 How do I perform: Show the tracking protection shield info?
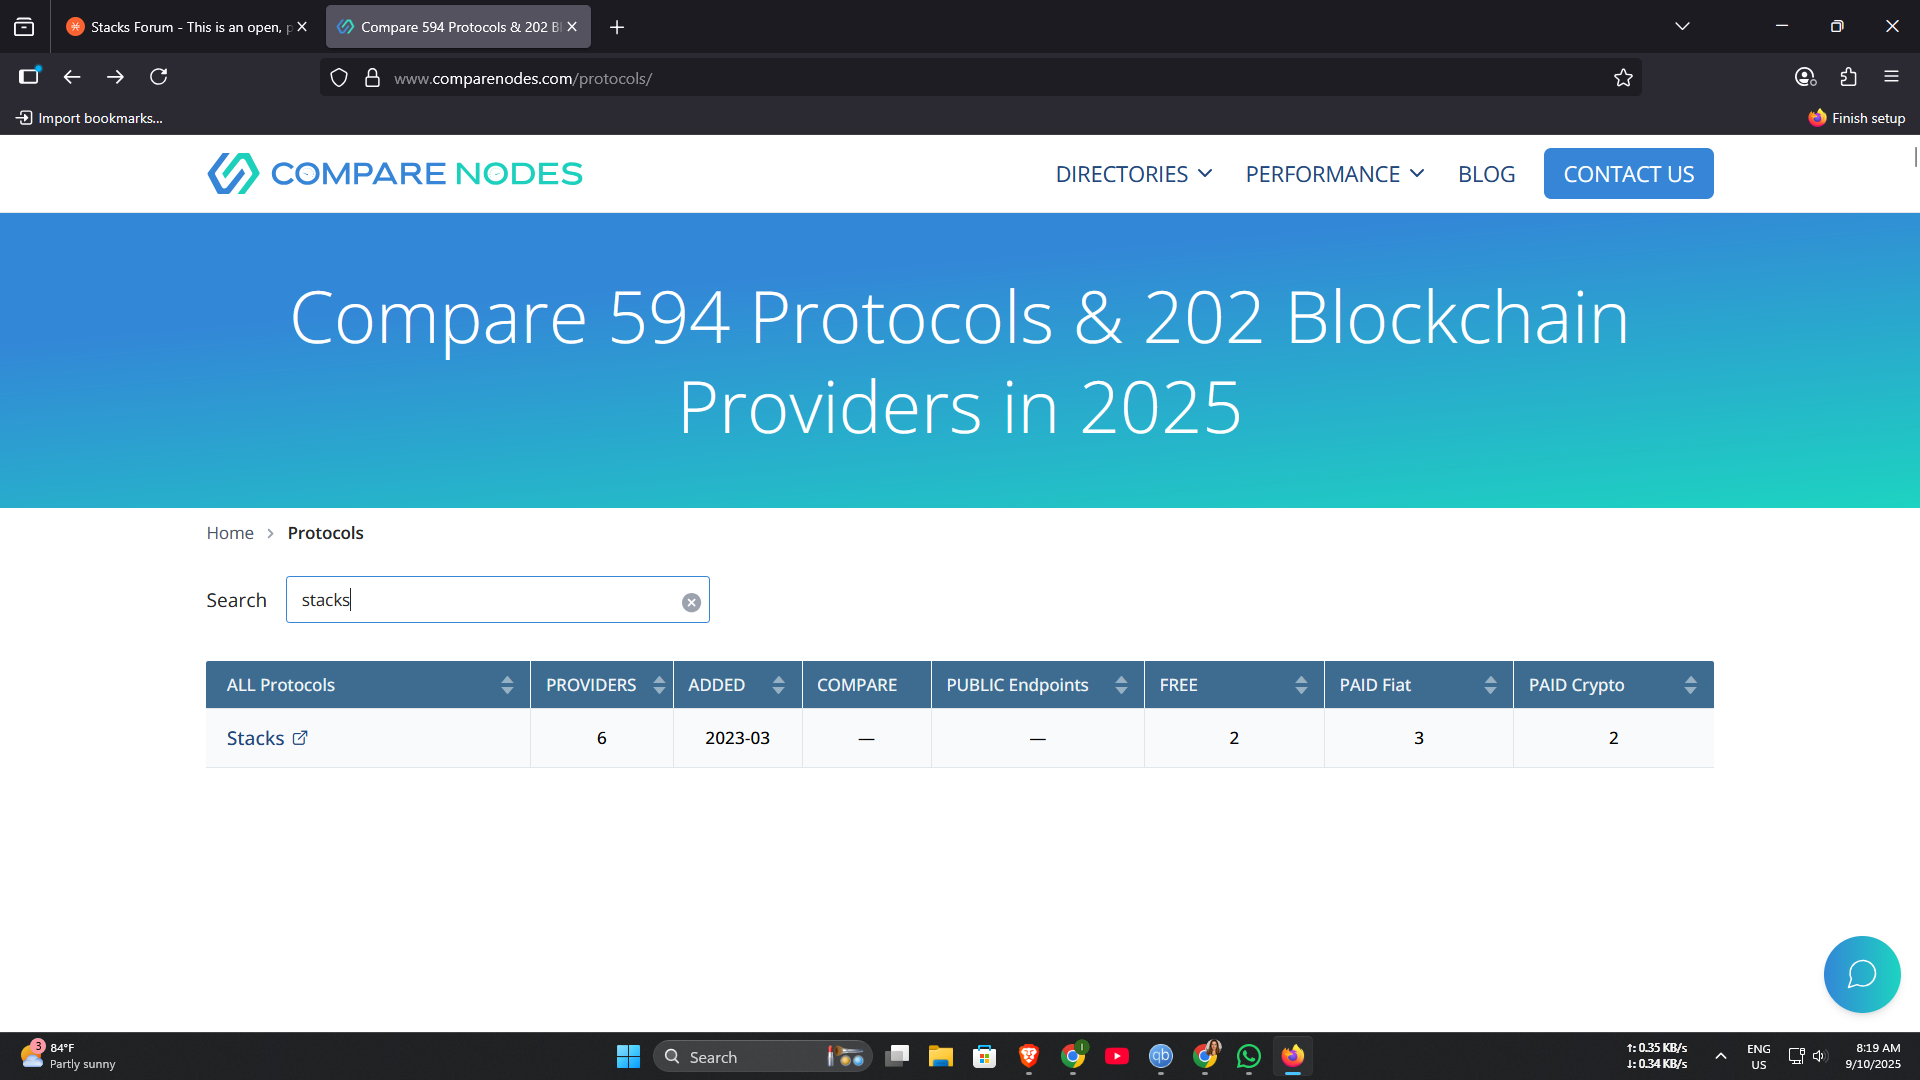click(x=339, y=78)
